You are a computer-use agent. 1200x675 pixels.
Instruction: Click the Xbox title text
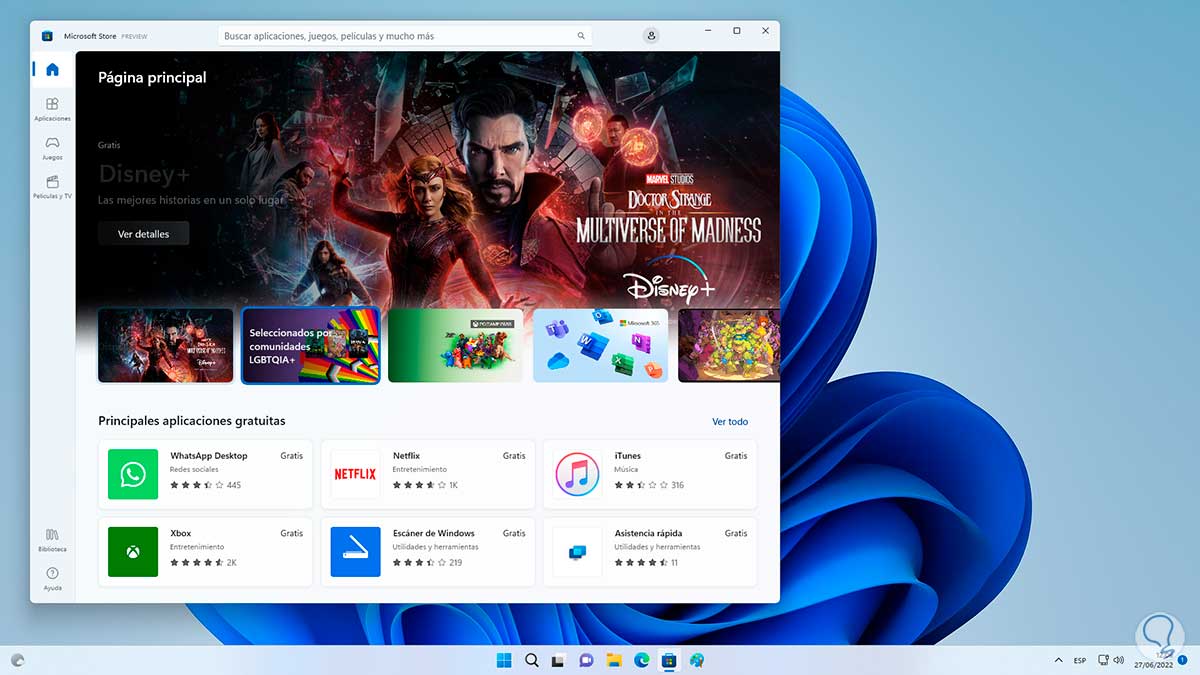pos(181,534)
